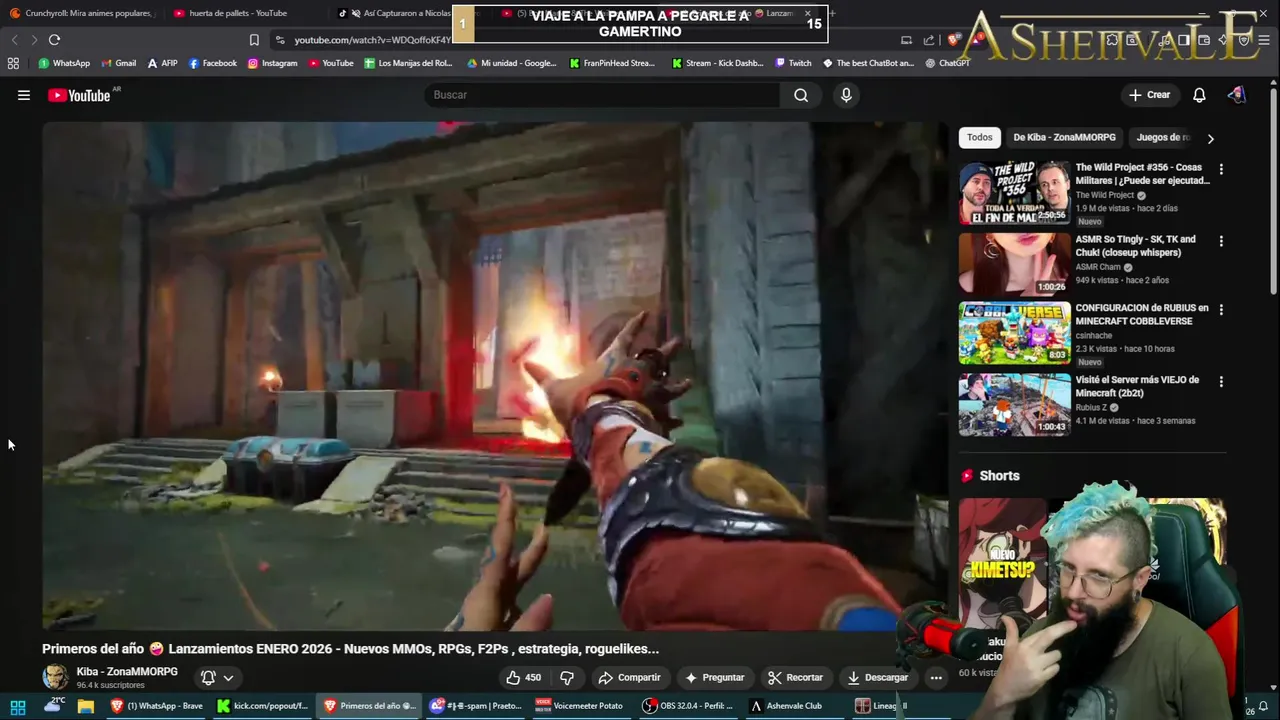Open the account avatar menu
The image size is (1280, 720).
click(x=1237, y=95)
